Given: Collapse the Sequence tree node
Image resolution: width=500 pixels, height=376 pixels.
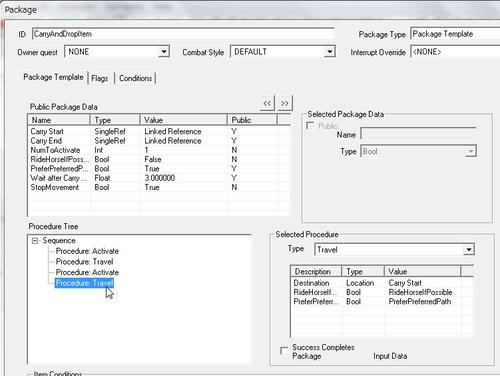Looking at the screenshot, I should 35,240.
